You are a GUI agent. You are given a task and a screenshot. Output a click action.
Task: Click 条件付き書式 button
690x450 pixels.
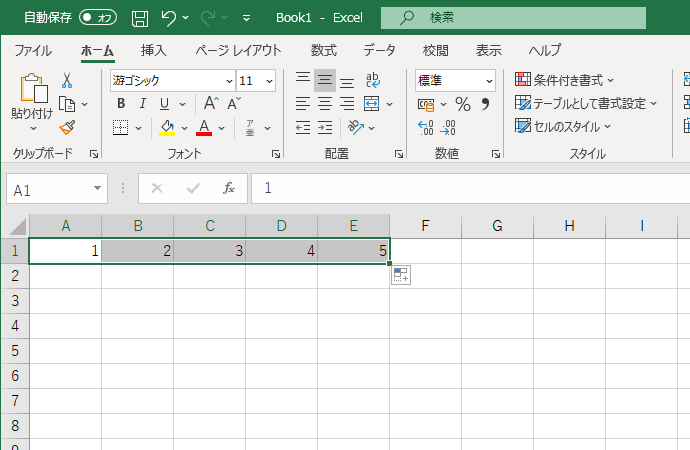tap(565, 80)
